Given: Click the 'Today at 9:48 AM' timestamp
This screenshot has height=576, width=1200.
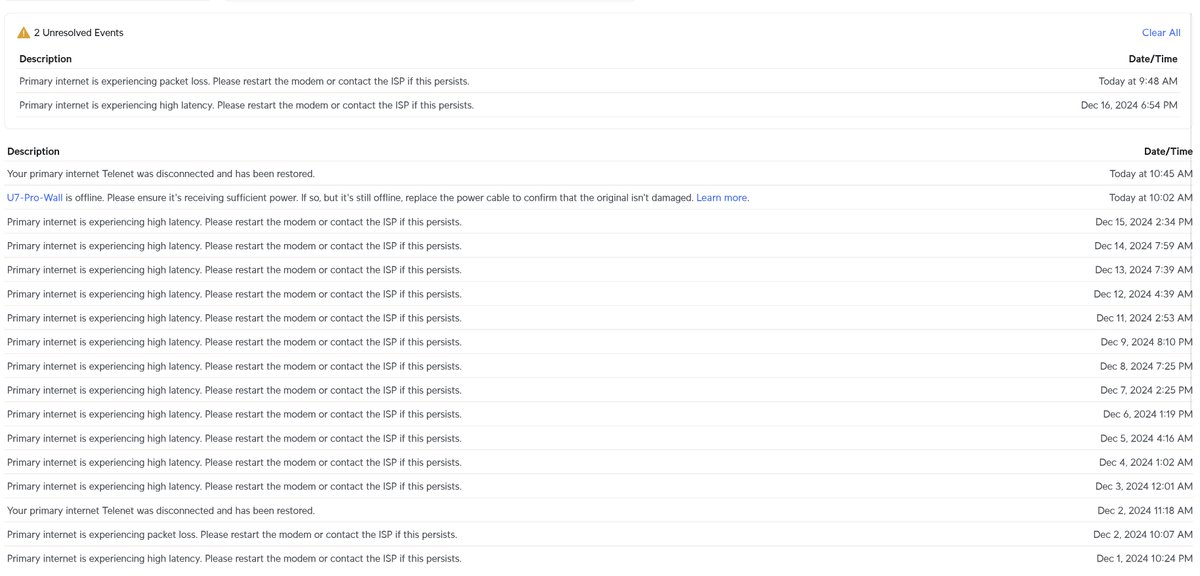Looking at the screenshot, I should coord(1138,81).
